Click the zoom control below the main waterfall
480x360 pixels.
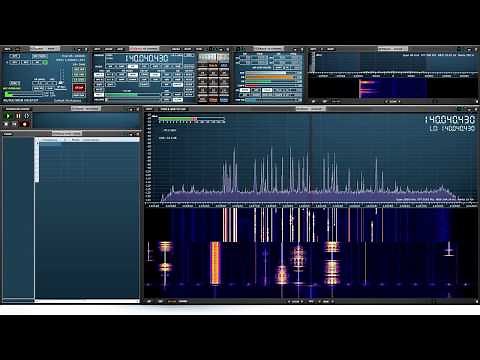[295, 301]
